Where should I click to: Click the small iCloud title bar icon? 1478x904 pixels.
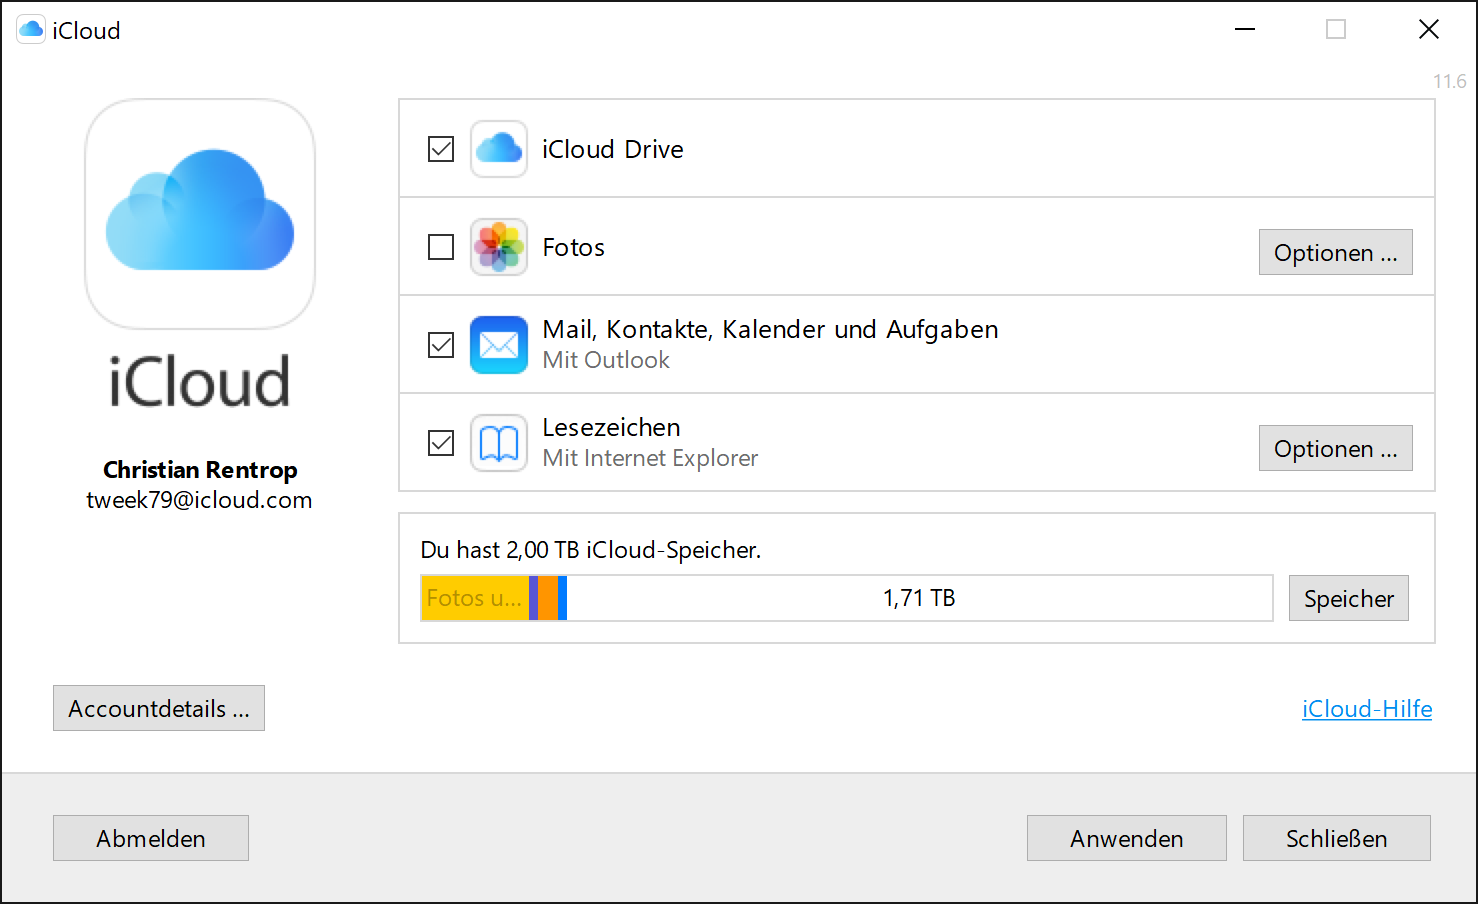tap(31, 30)
